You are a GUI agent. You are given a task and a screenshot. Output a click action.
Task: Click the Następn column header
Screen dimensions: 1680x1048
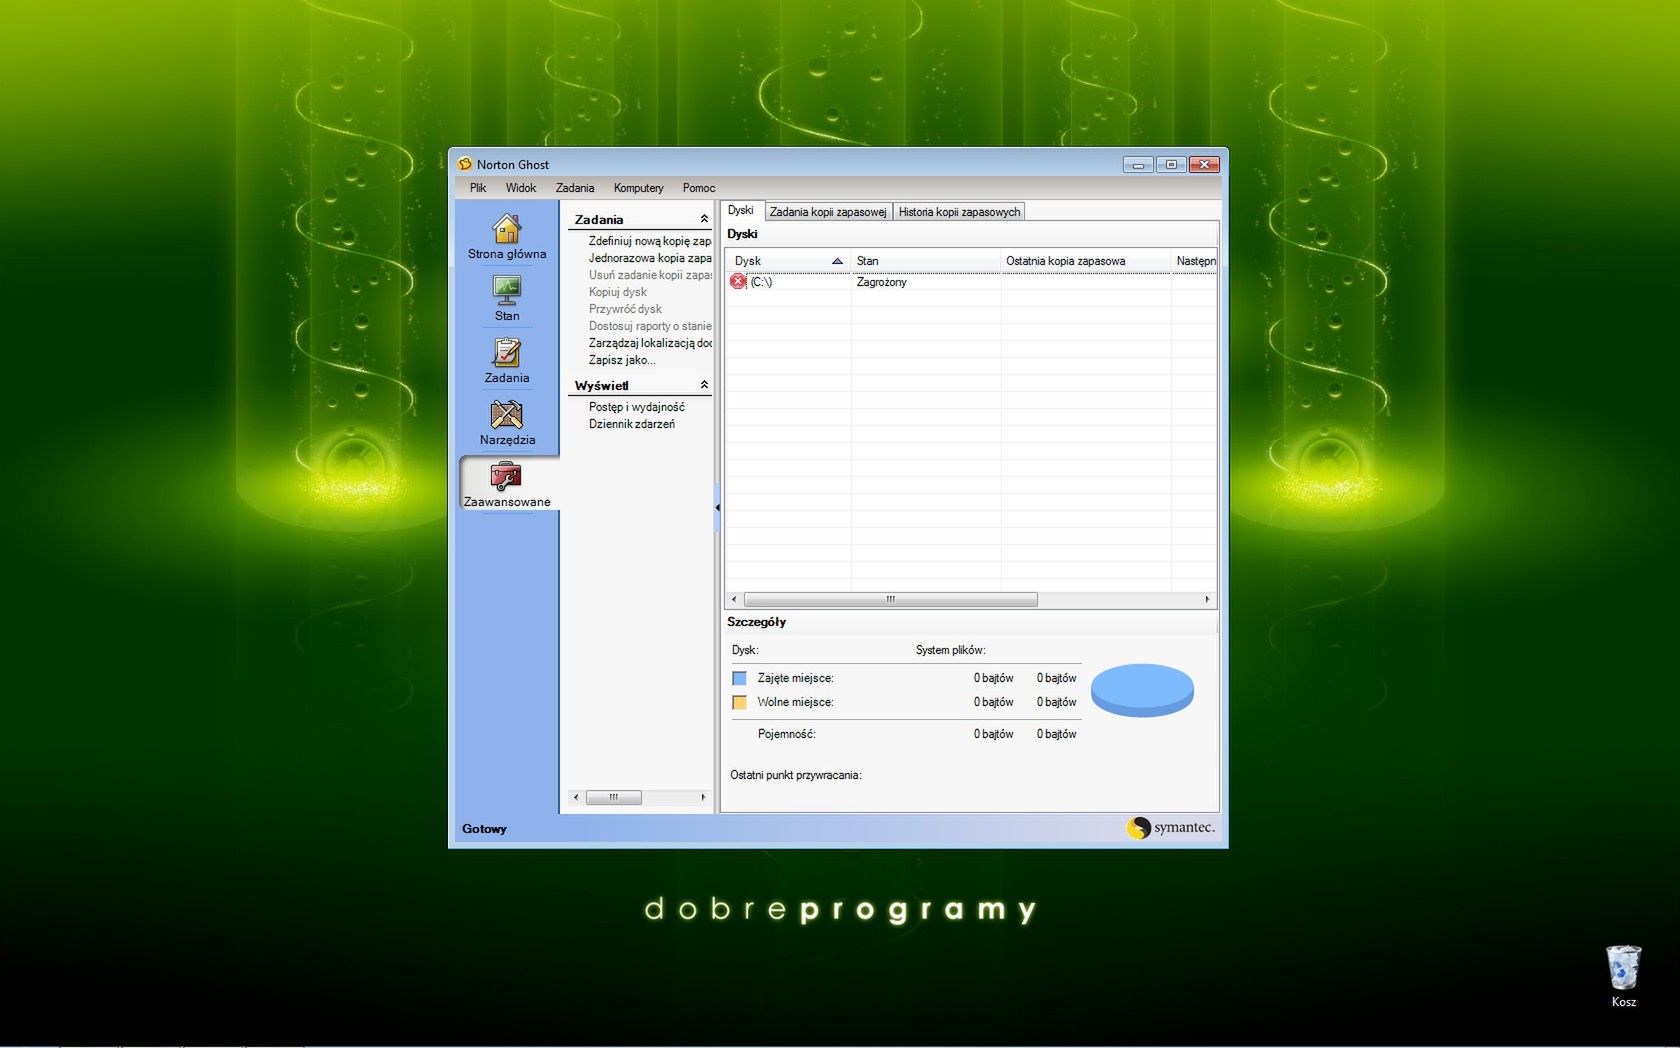[1194, 261]
